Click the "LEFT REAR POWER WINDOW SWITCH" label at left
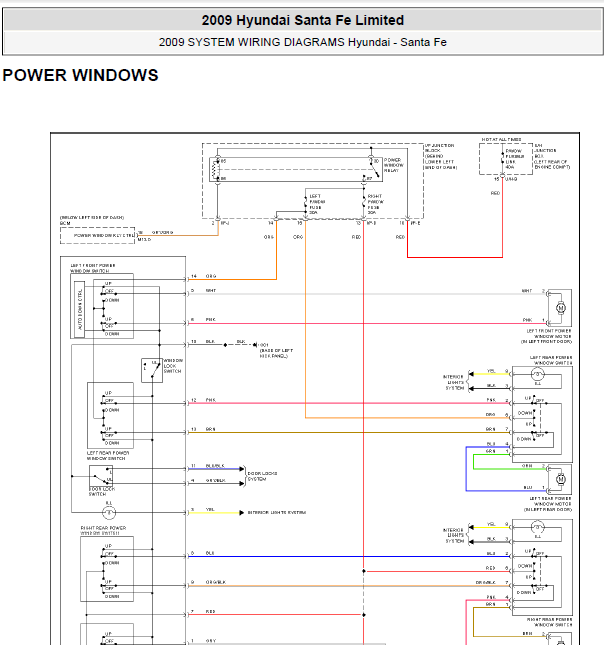The width and height of the screenshot is (604, 645). click(108, 455)
